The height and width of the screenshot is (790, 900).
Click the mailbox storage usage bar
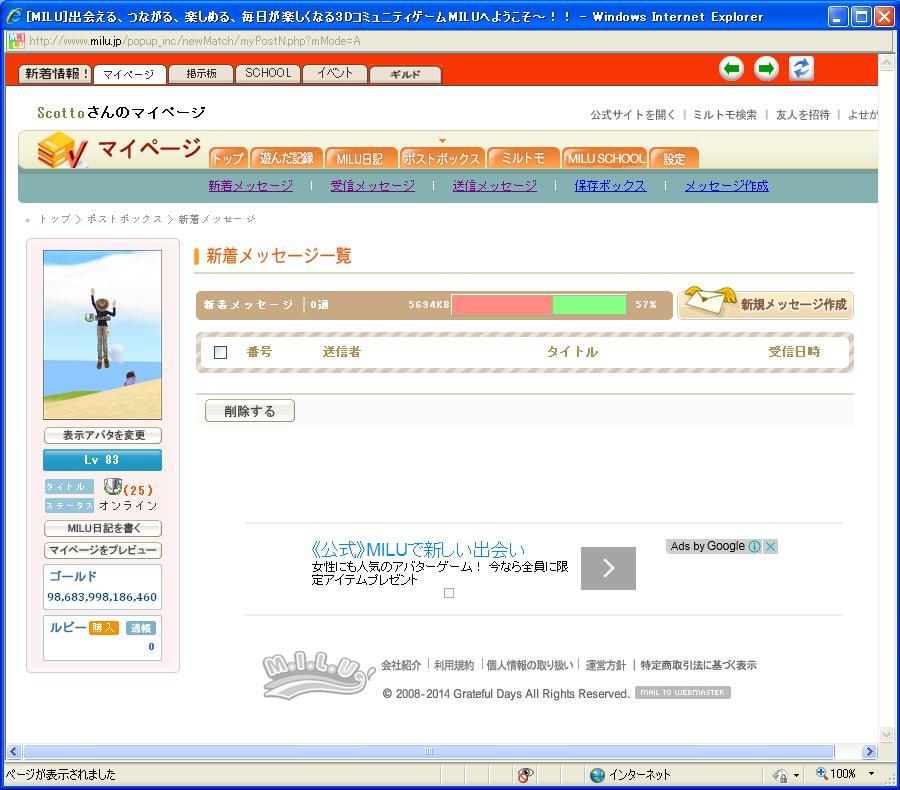[538, 305]
